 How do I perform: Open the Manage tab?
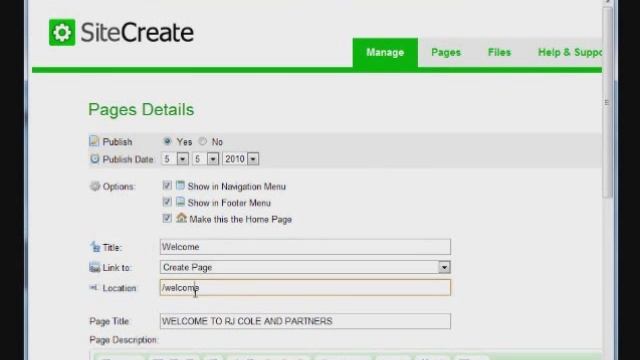pos(385,53)
